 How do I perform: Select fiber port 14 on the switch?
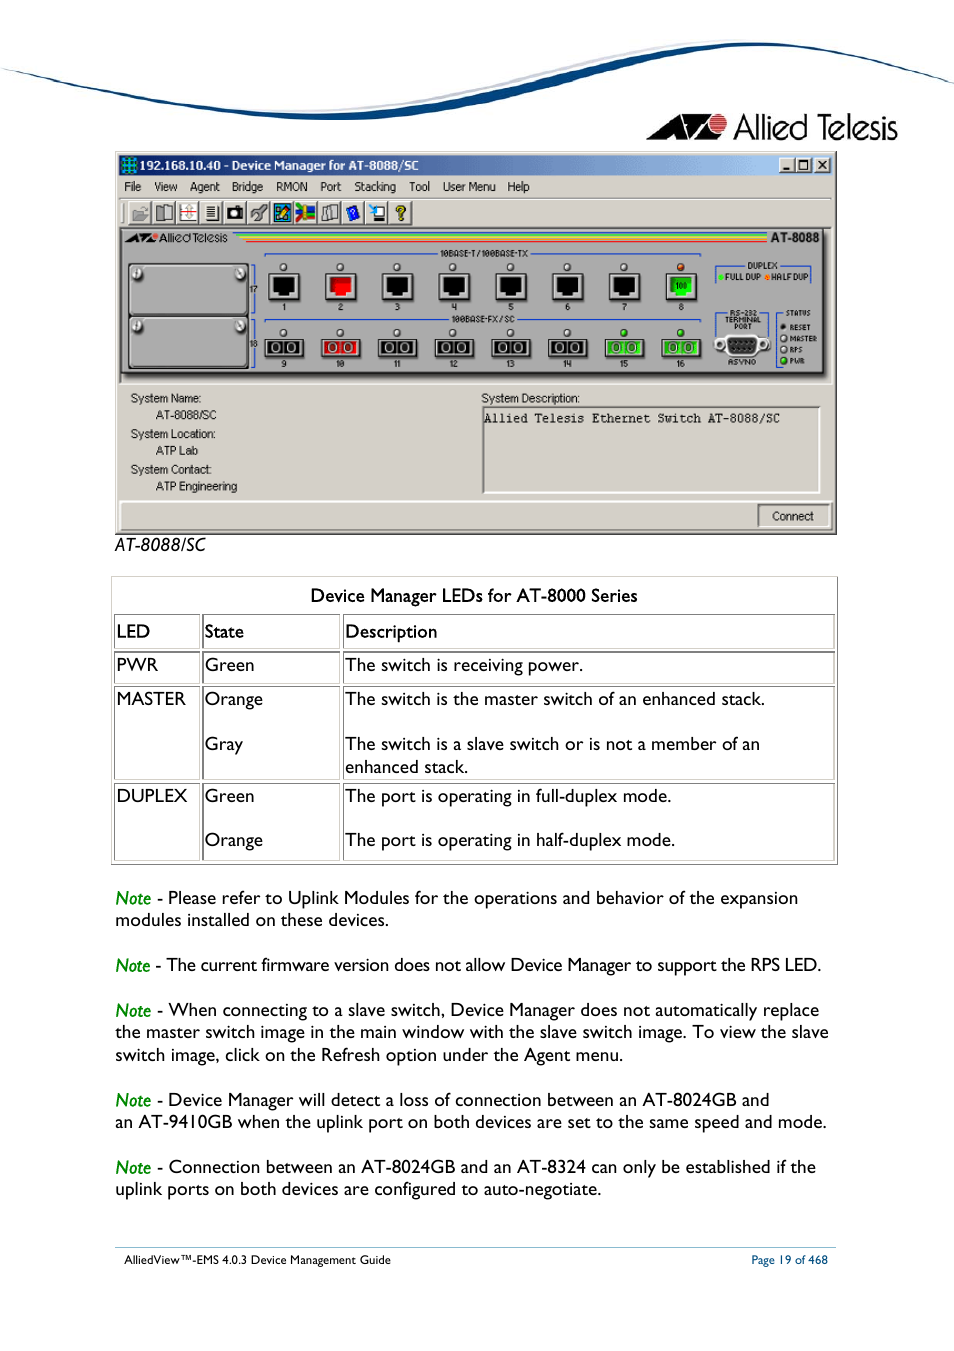point(567,347)
